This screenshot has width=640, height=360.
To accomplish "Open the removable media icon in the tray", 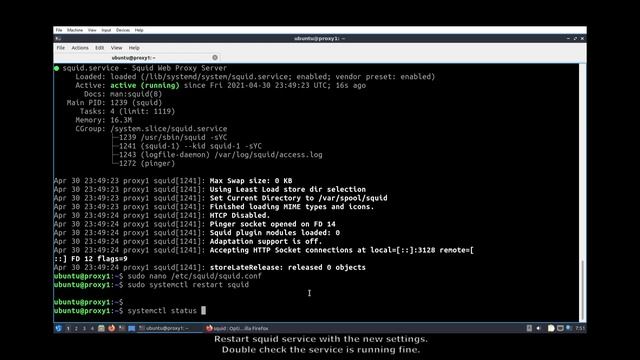I will tap(529, 328).
